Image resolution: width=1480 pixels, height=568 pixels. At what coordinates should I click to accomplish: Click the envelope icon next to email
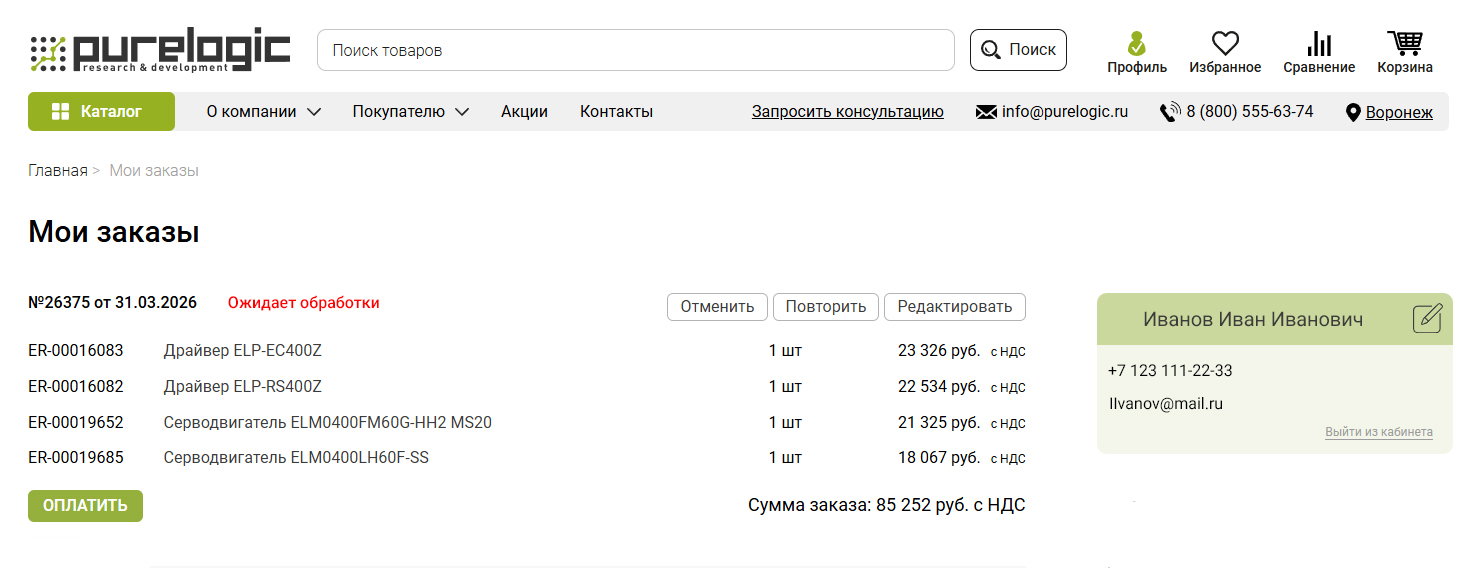coord(986,112)
